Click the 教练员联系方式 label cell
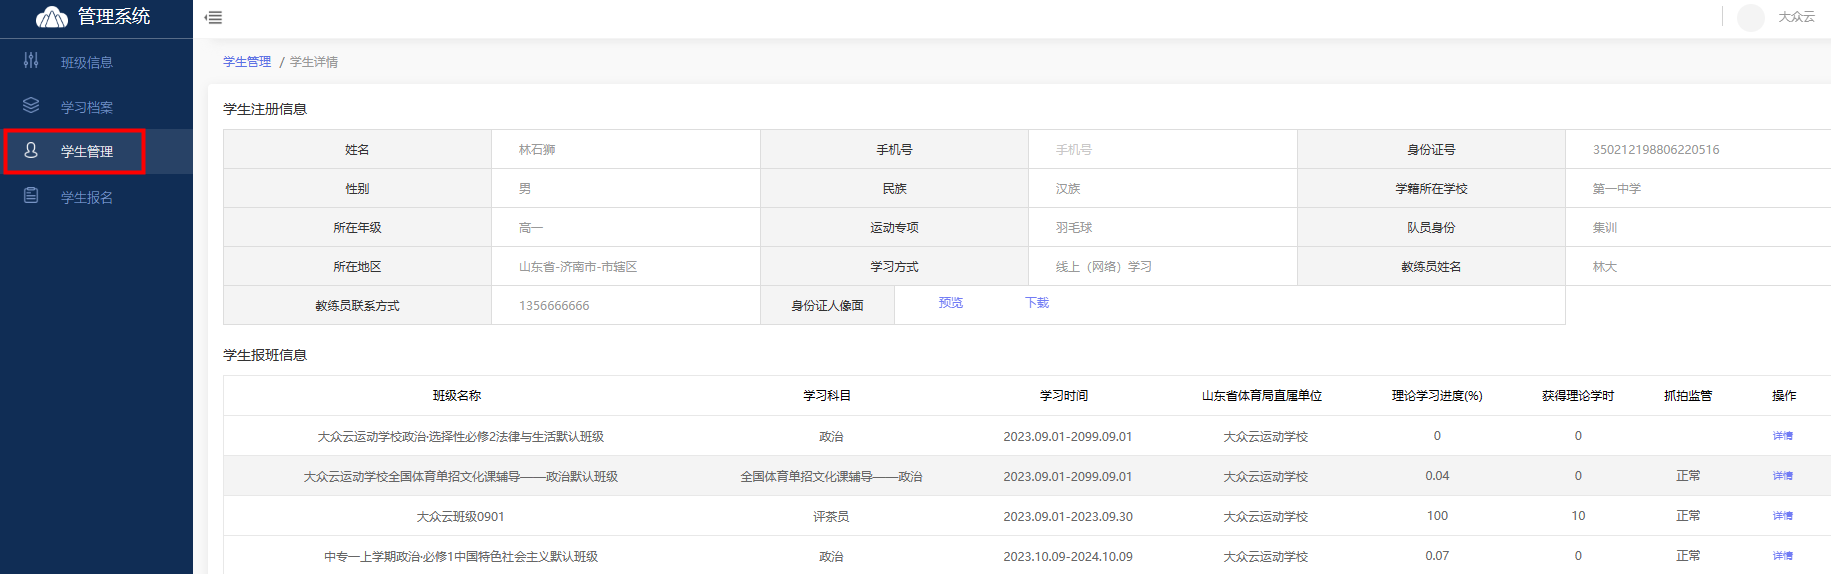This screenshot has width=1831, height=574. pos(357,306)
